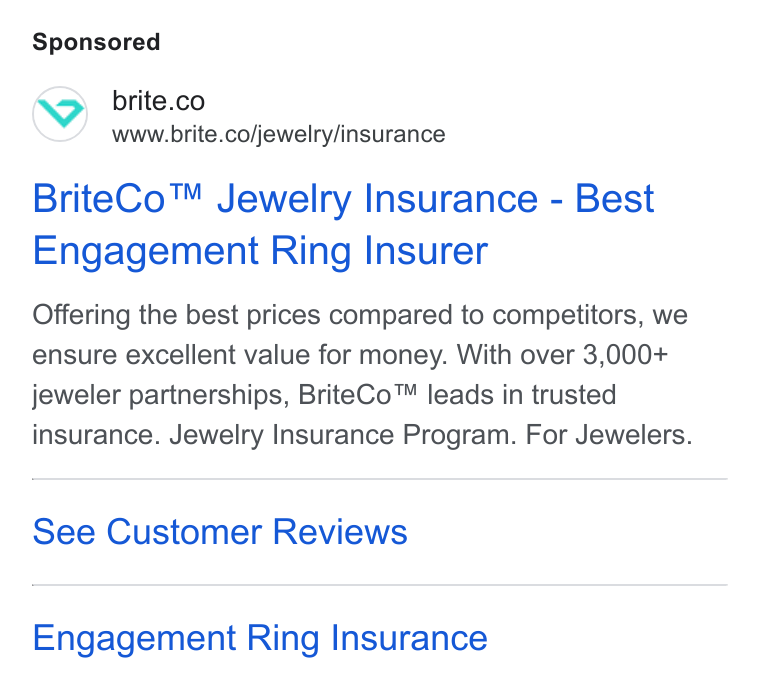Click the word 'Reviews' in the sitelink
This screenshot has height=690, width=760.
point(340,532)
